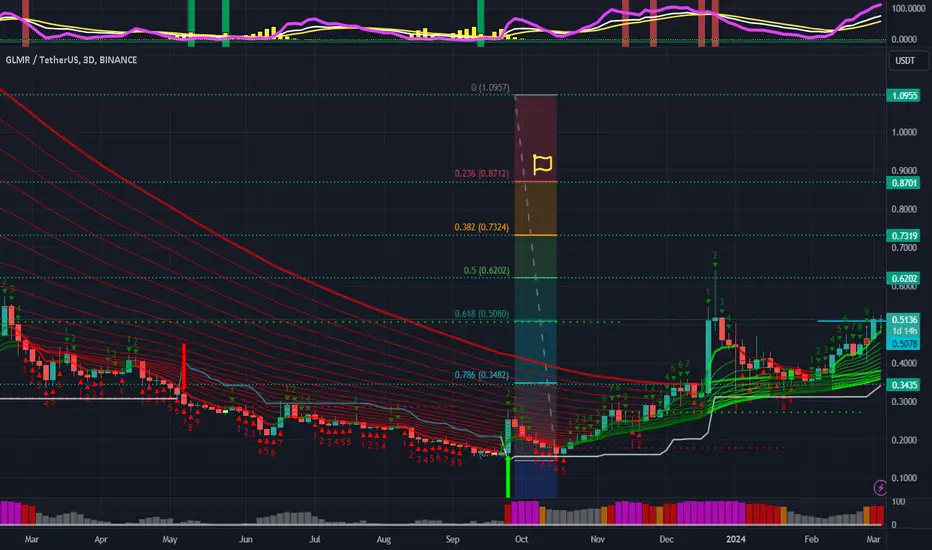Select the 0.5078 cyan price label

[903, 344]
